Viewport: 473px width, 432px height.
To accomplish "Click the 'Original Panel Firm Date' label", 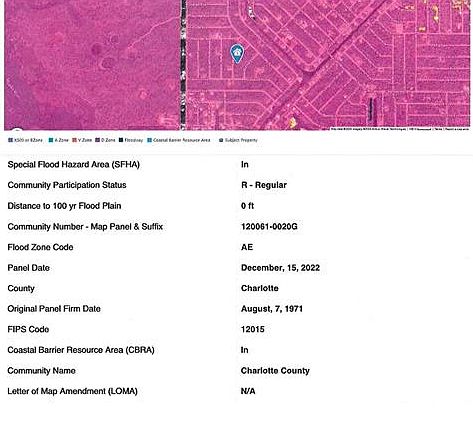I will tap(54, 309).
